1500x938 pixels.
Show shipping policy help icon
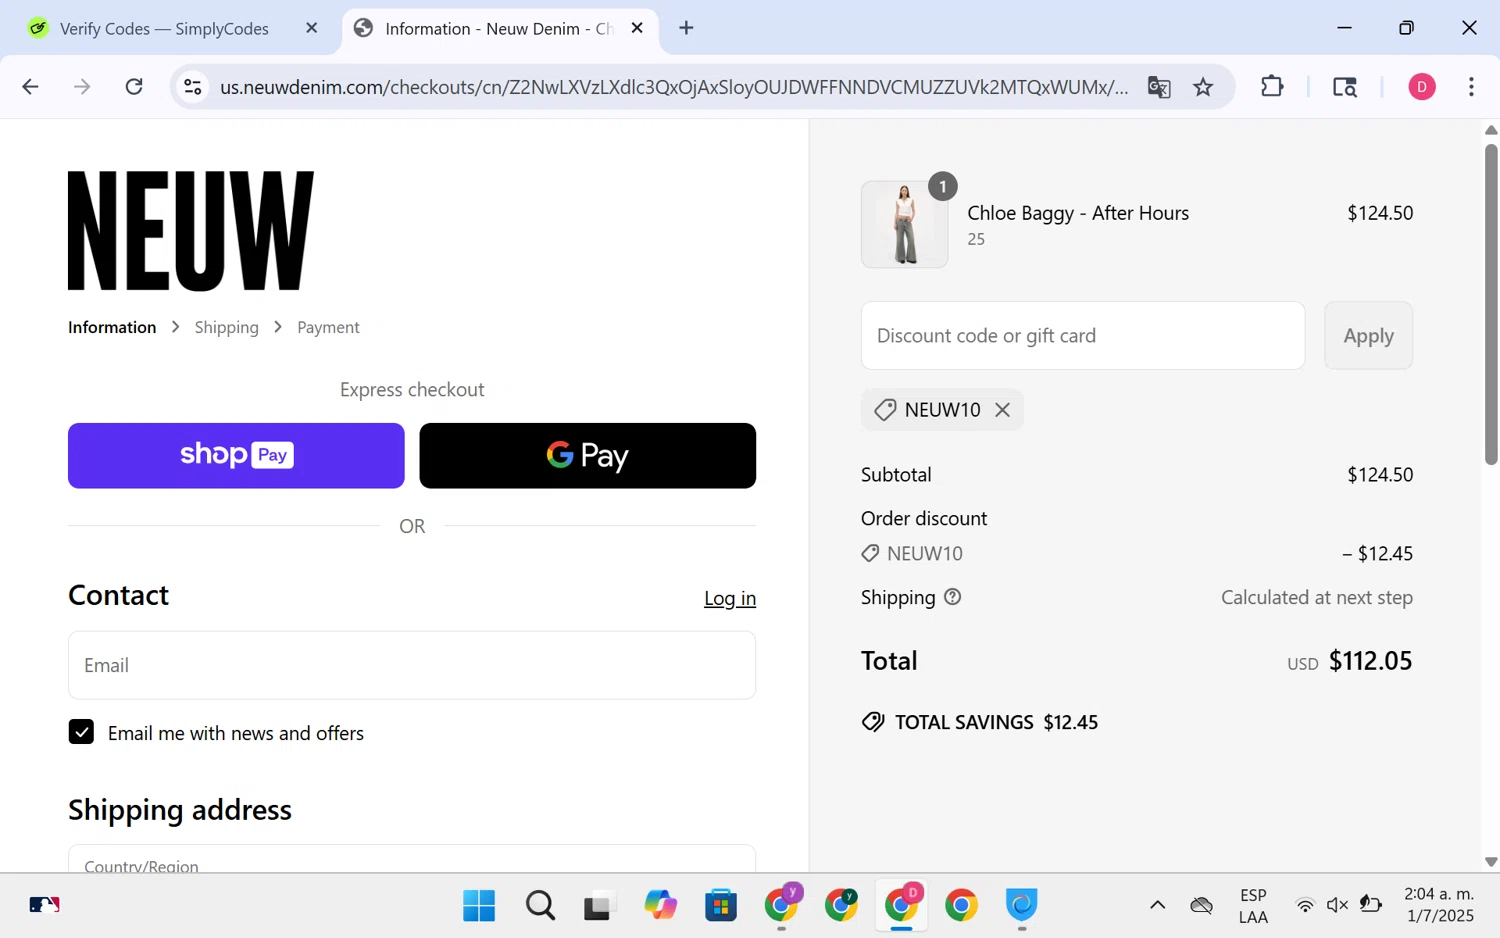(953, 597)
